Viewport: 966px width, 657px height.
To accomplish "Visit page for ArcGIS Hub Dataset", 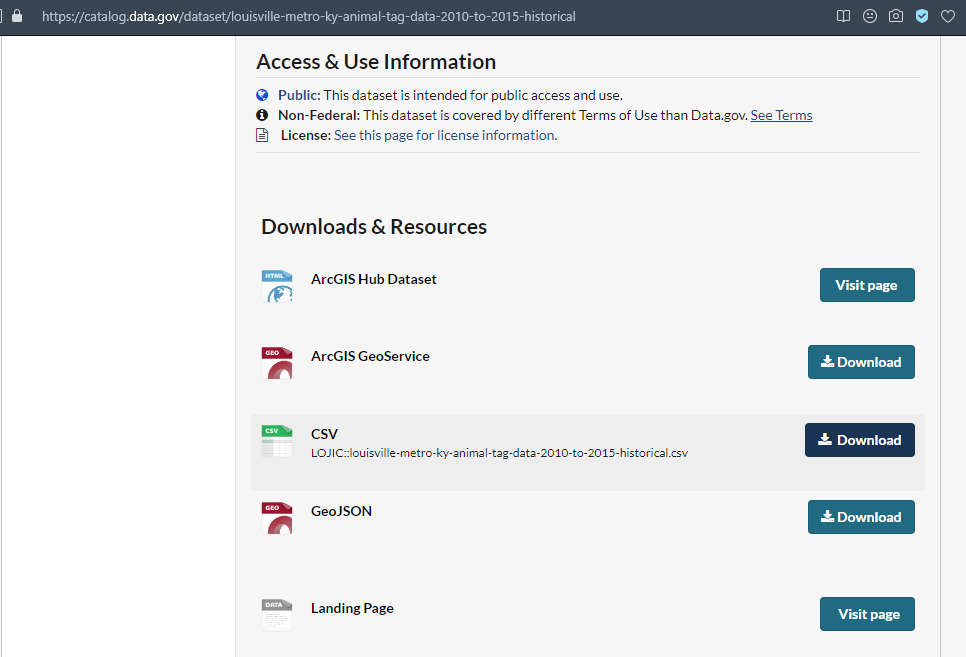I will (x=866, y=285).
